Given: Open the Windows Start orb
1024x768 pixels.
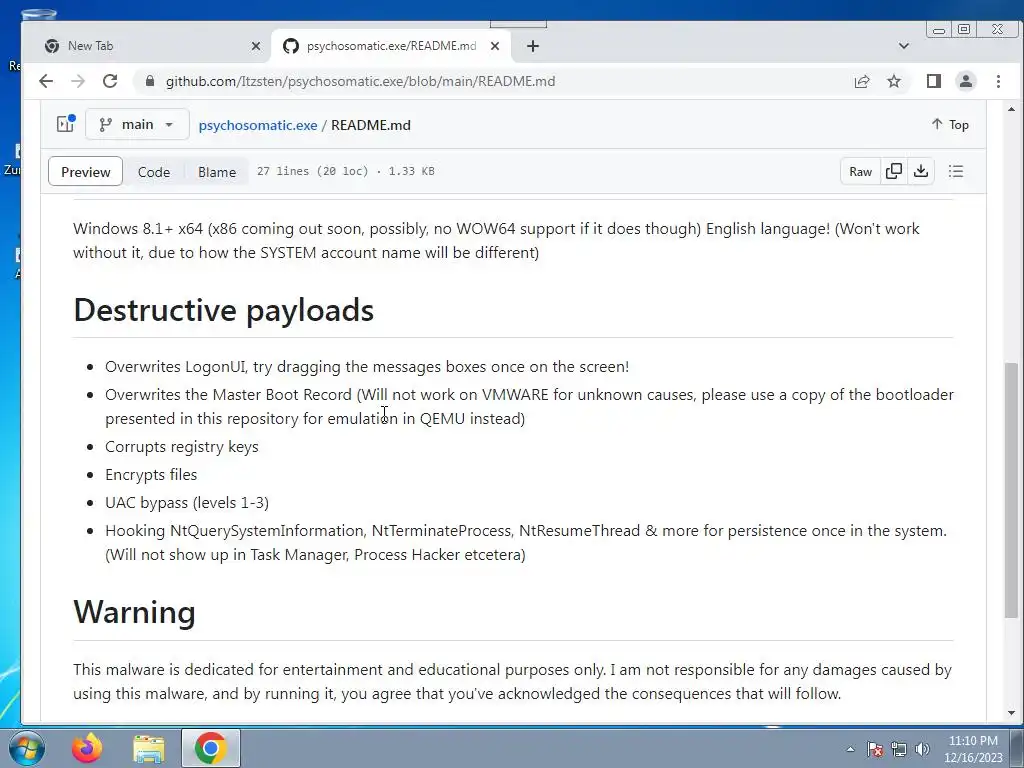Looking at the screenshot, I should pos(27,748).
